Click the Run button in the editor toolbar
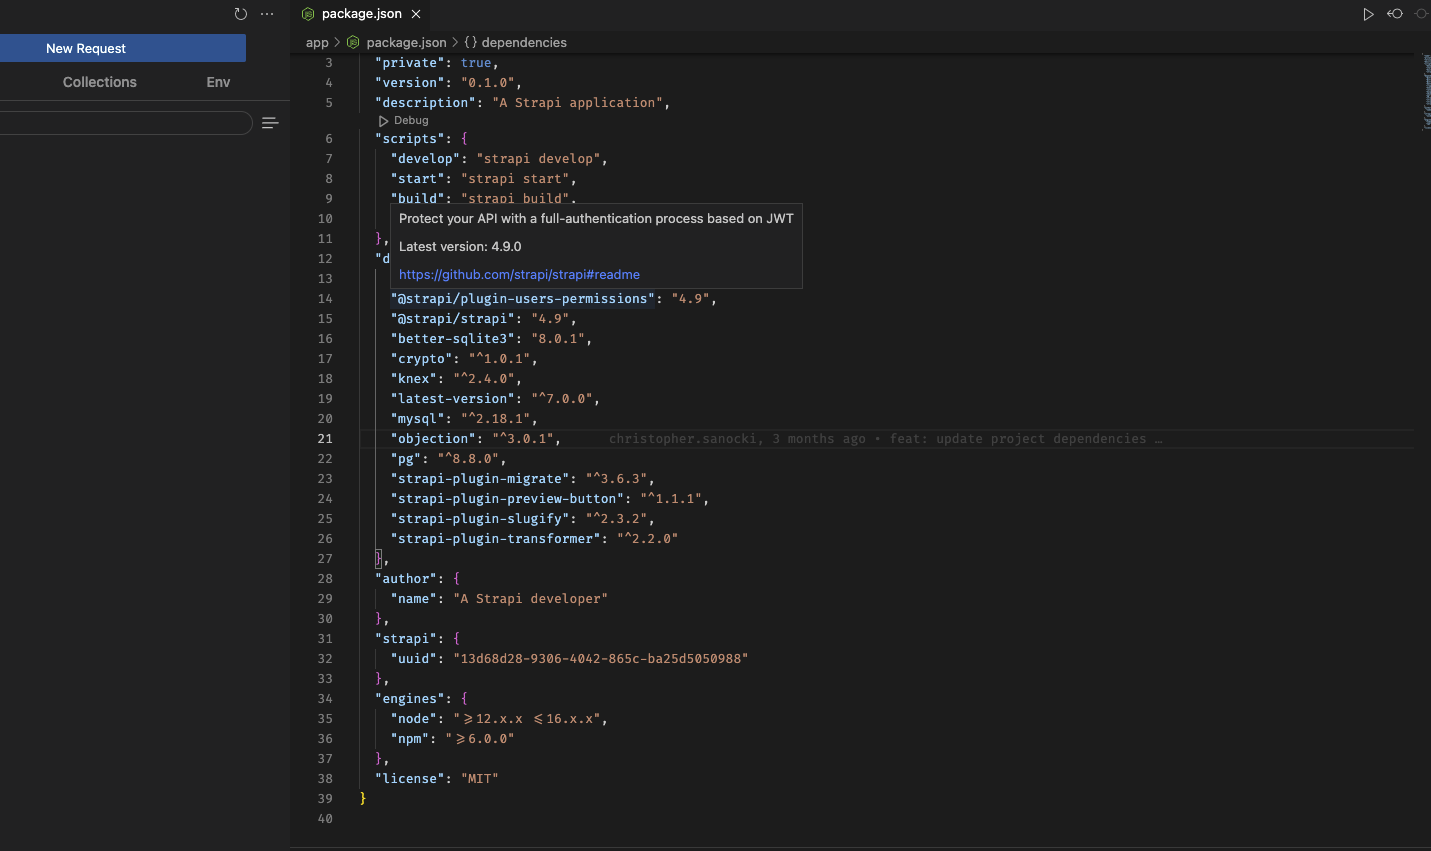1431x851 pixels. 1369,14
